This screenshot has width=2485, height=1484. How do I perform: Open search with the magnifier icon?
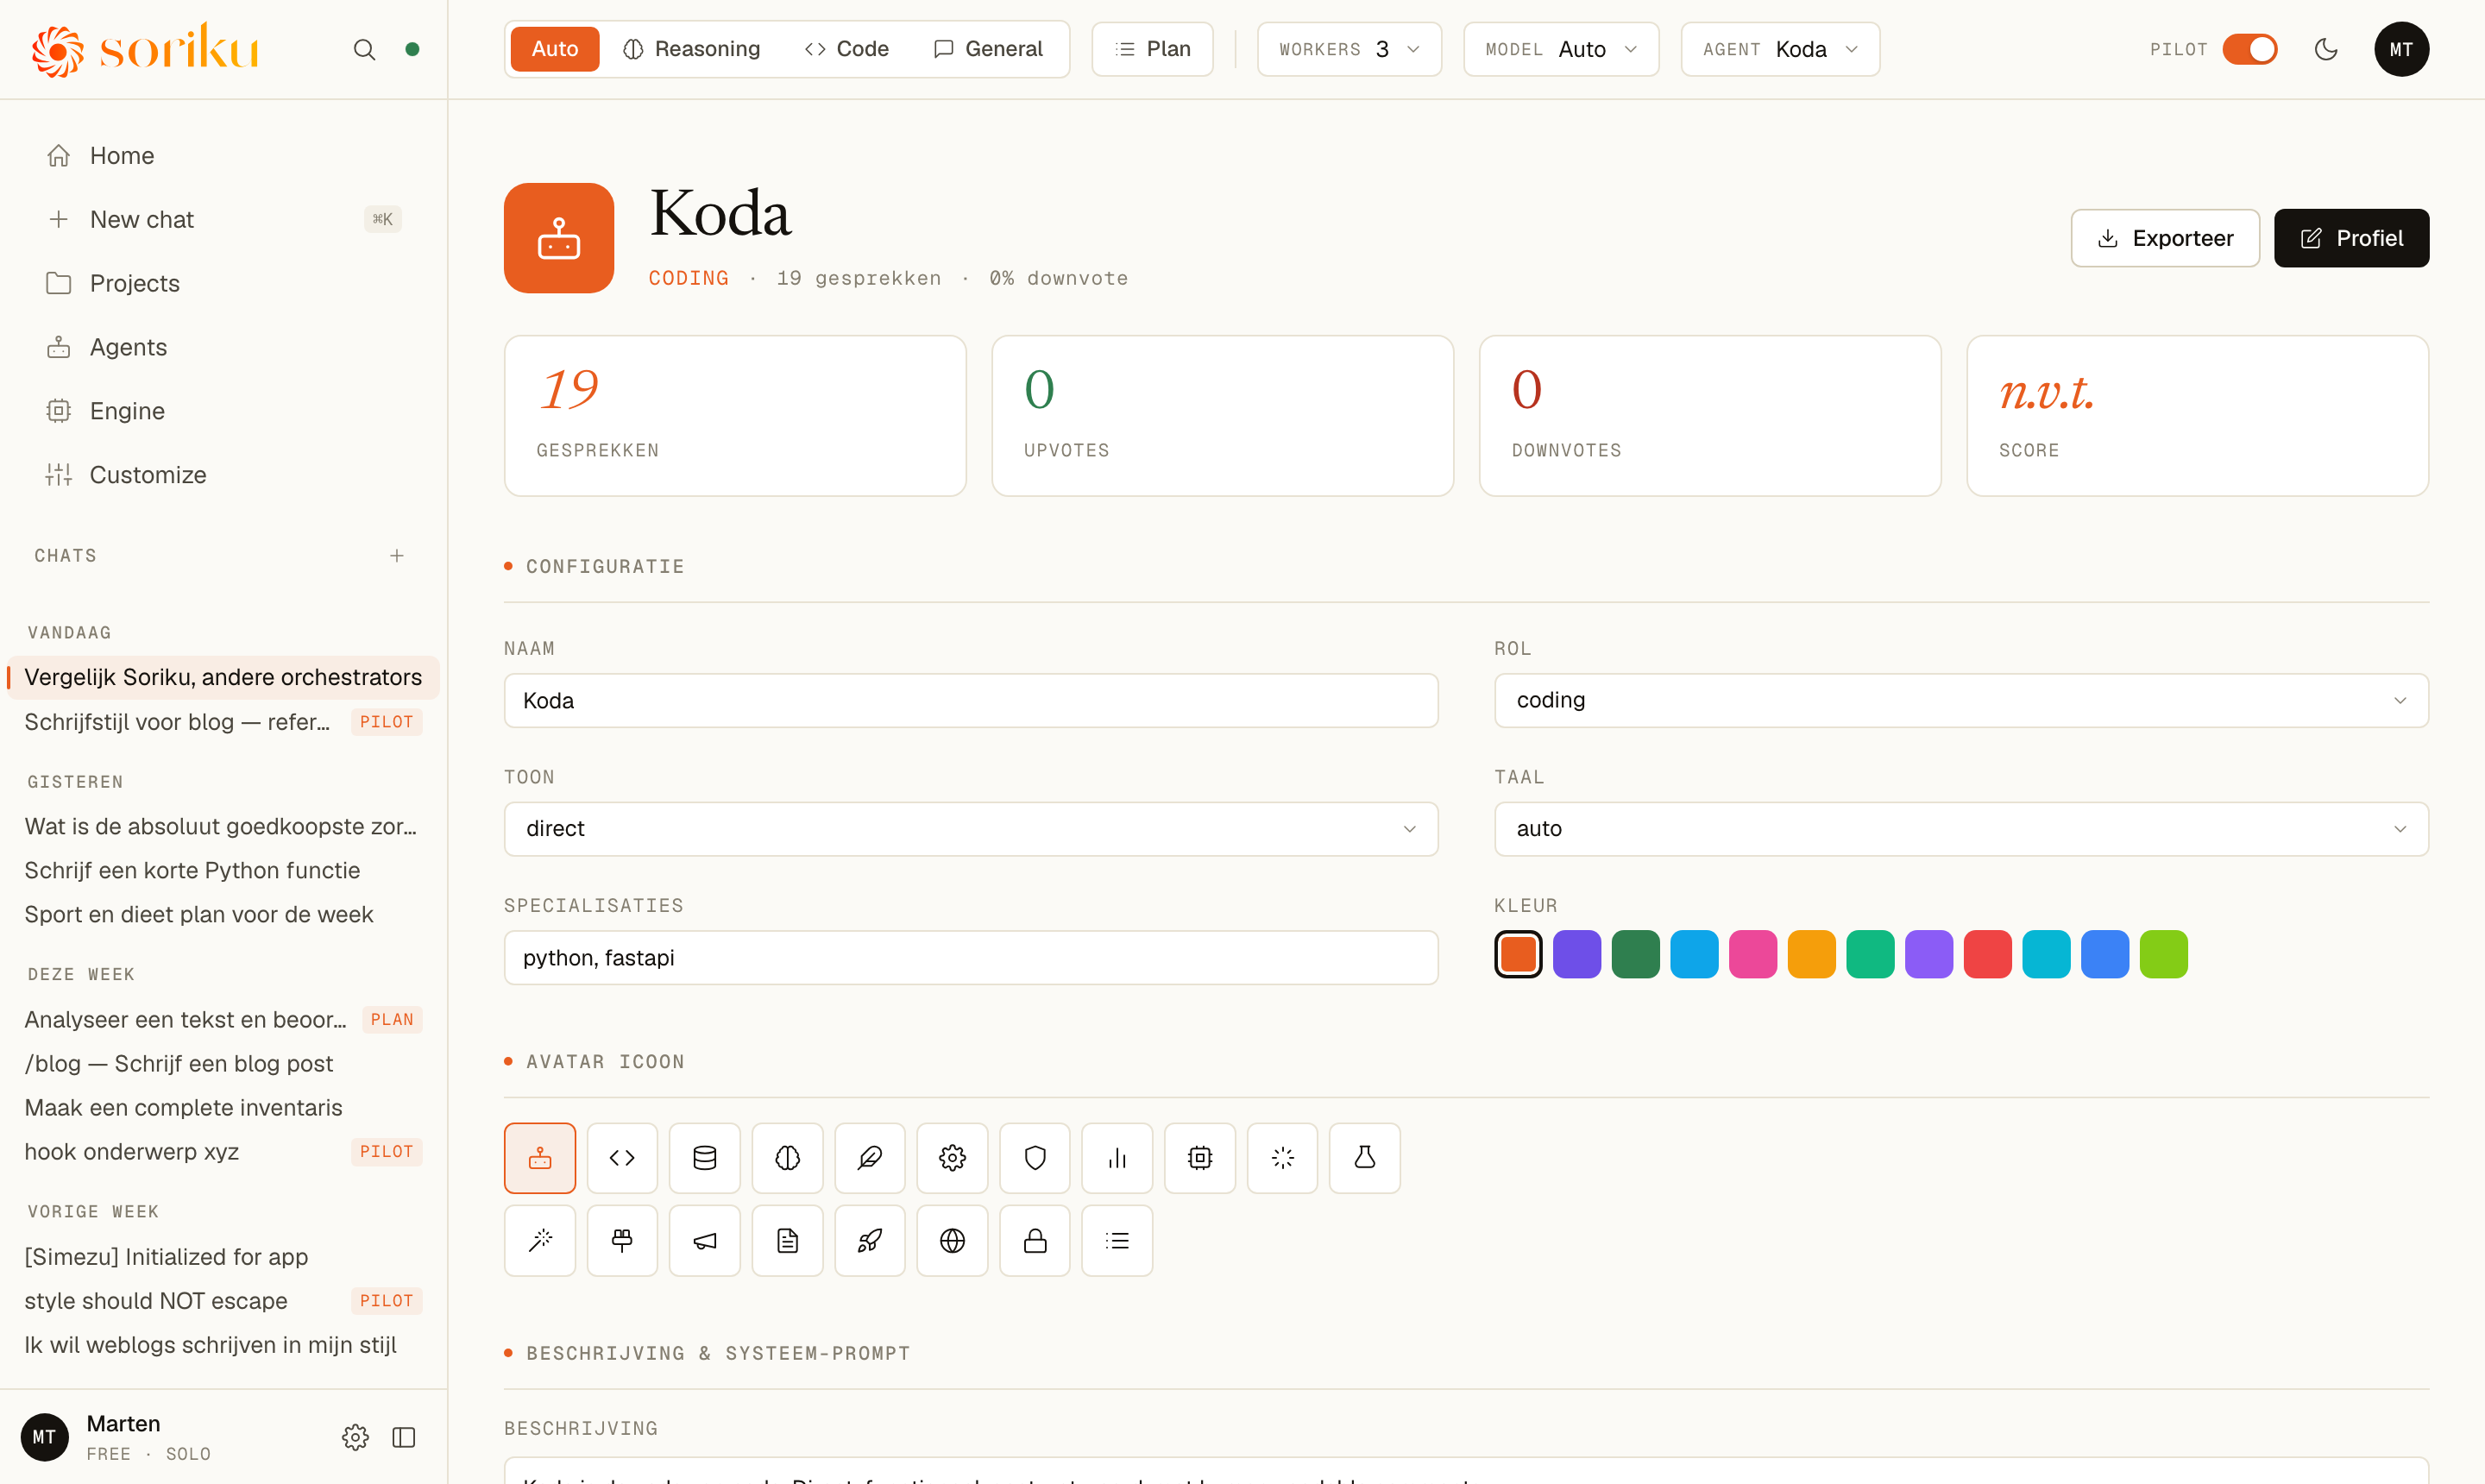pos(364,49)
